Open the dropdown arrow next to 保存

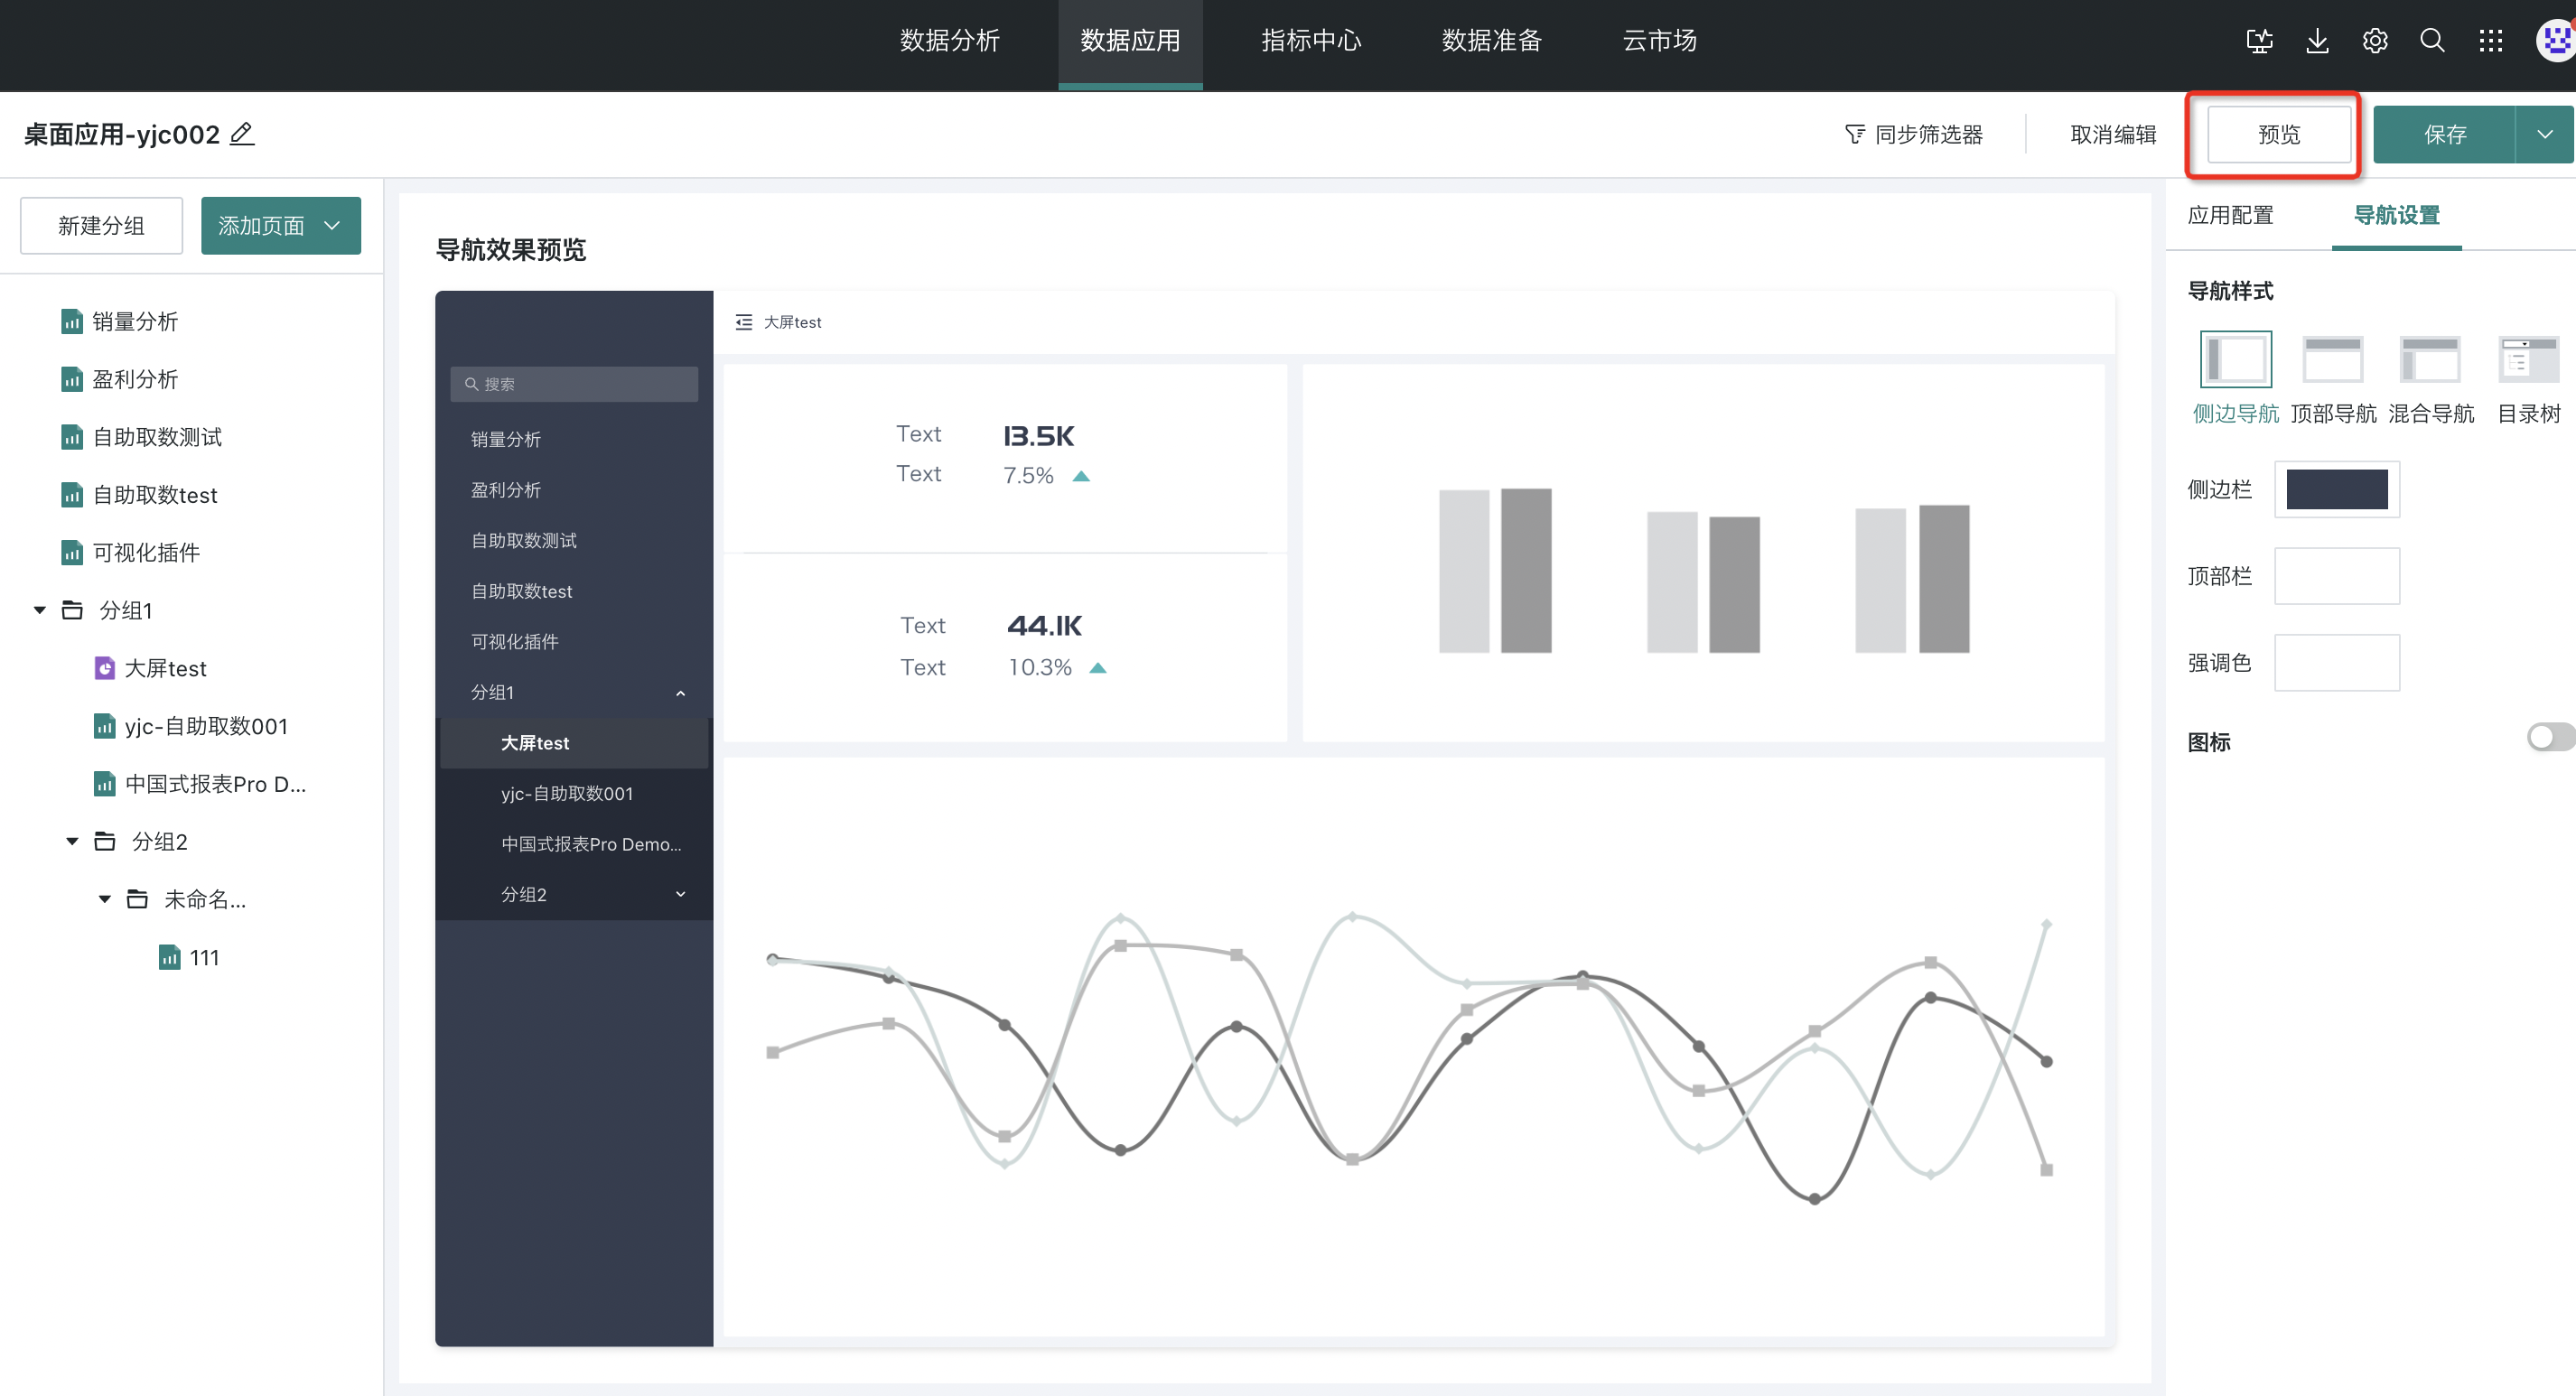(2544, 134)
